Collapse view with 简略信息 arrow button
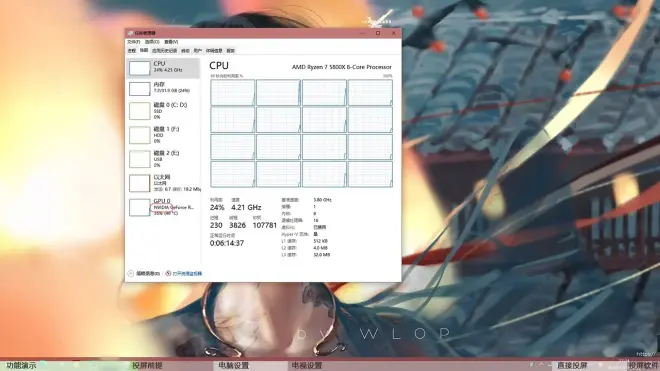The image size is (660, 371). pos(130,274)
